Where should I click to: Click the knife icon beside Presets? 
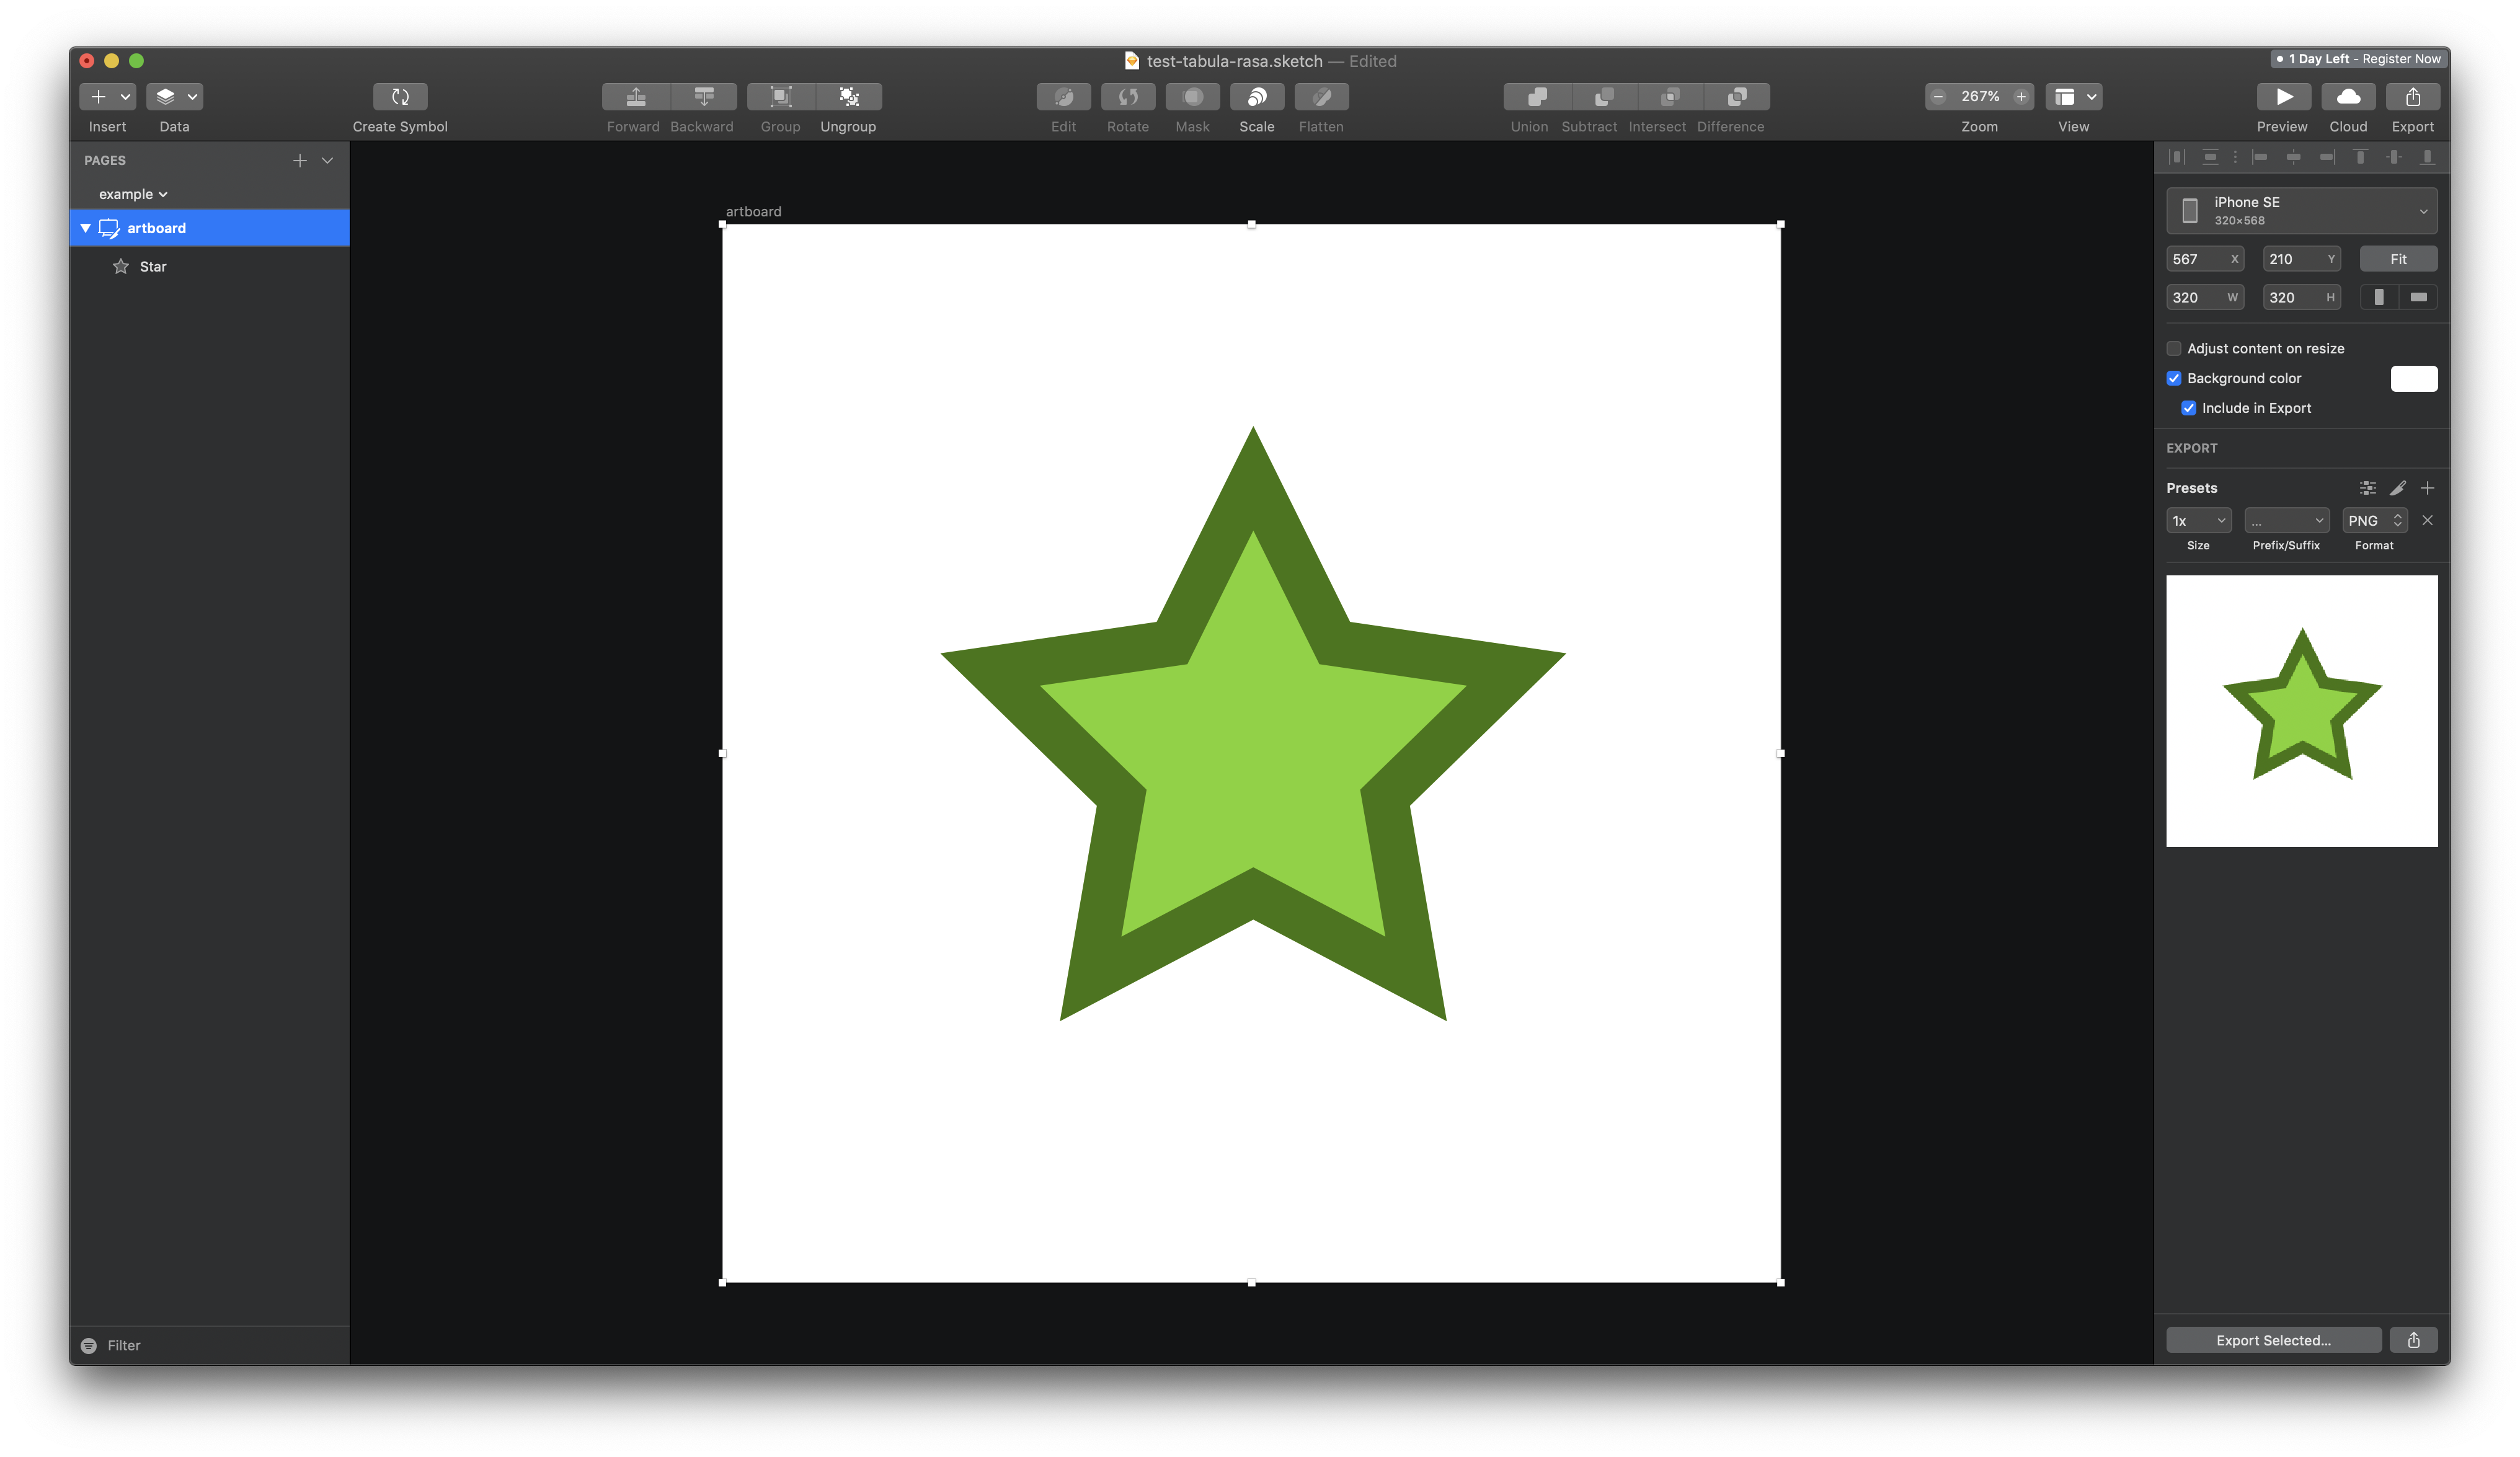click(2397, 488)
